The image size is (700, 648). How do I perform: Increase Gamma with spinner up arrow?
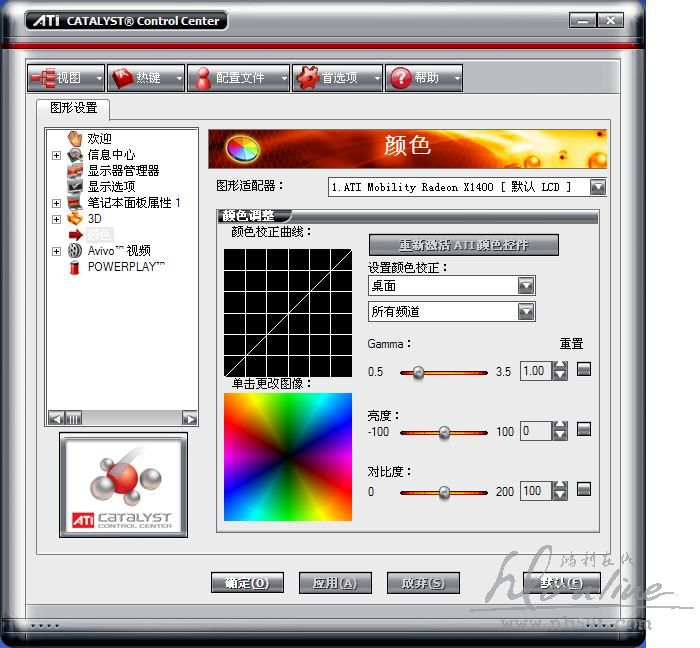(x=560, y=366)
